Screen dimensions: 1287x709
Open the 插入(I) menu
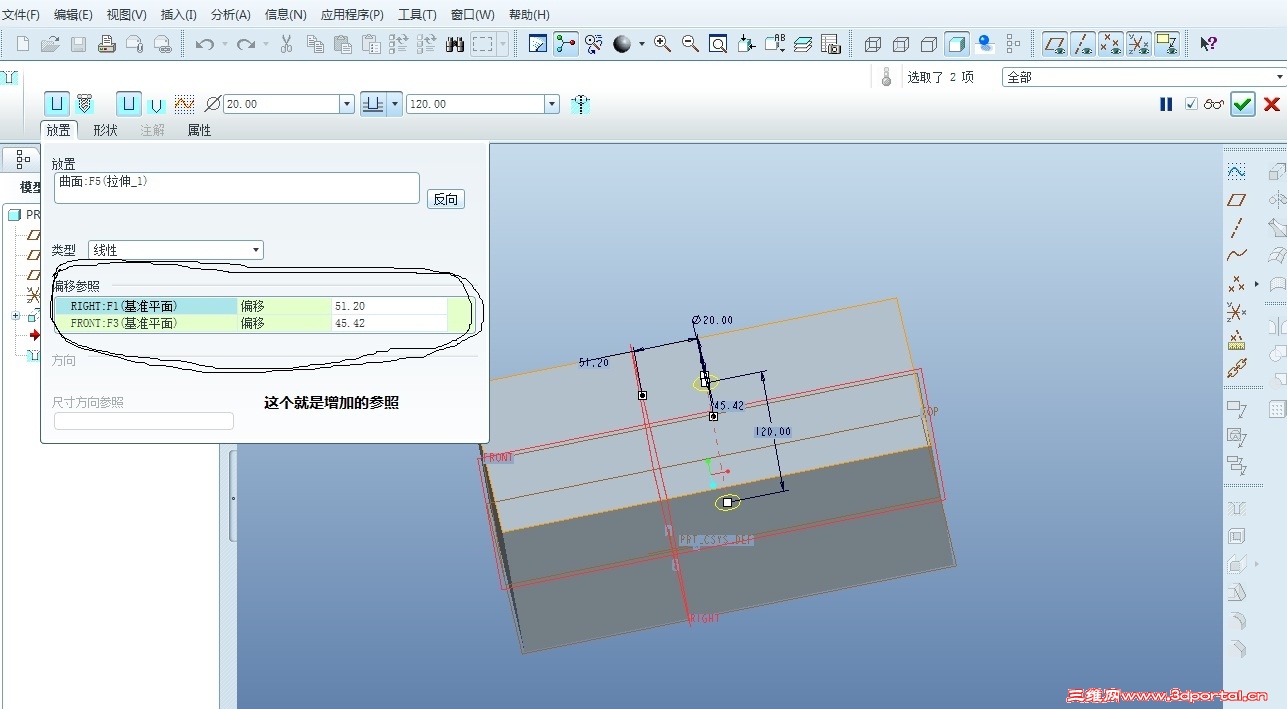coord(179,15)
